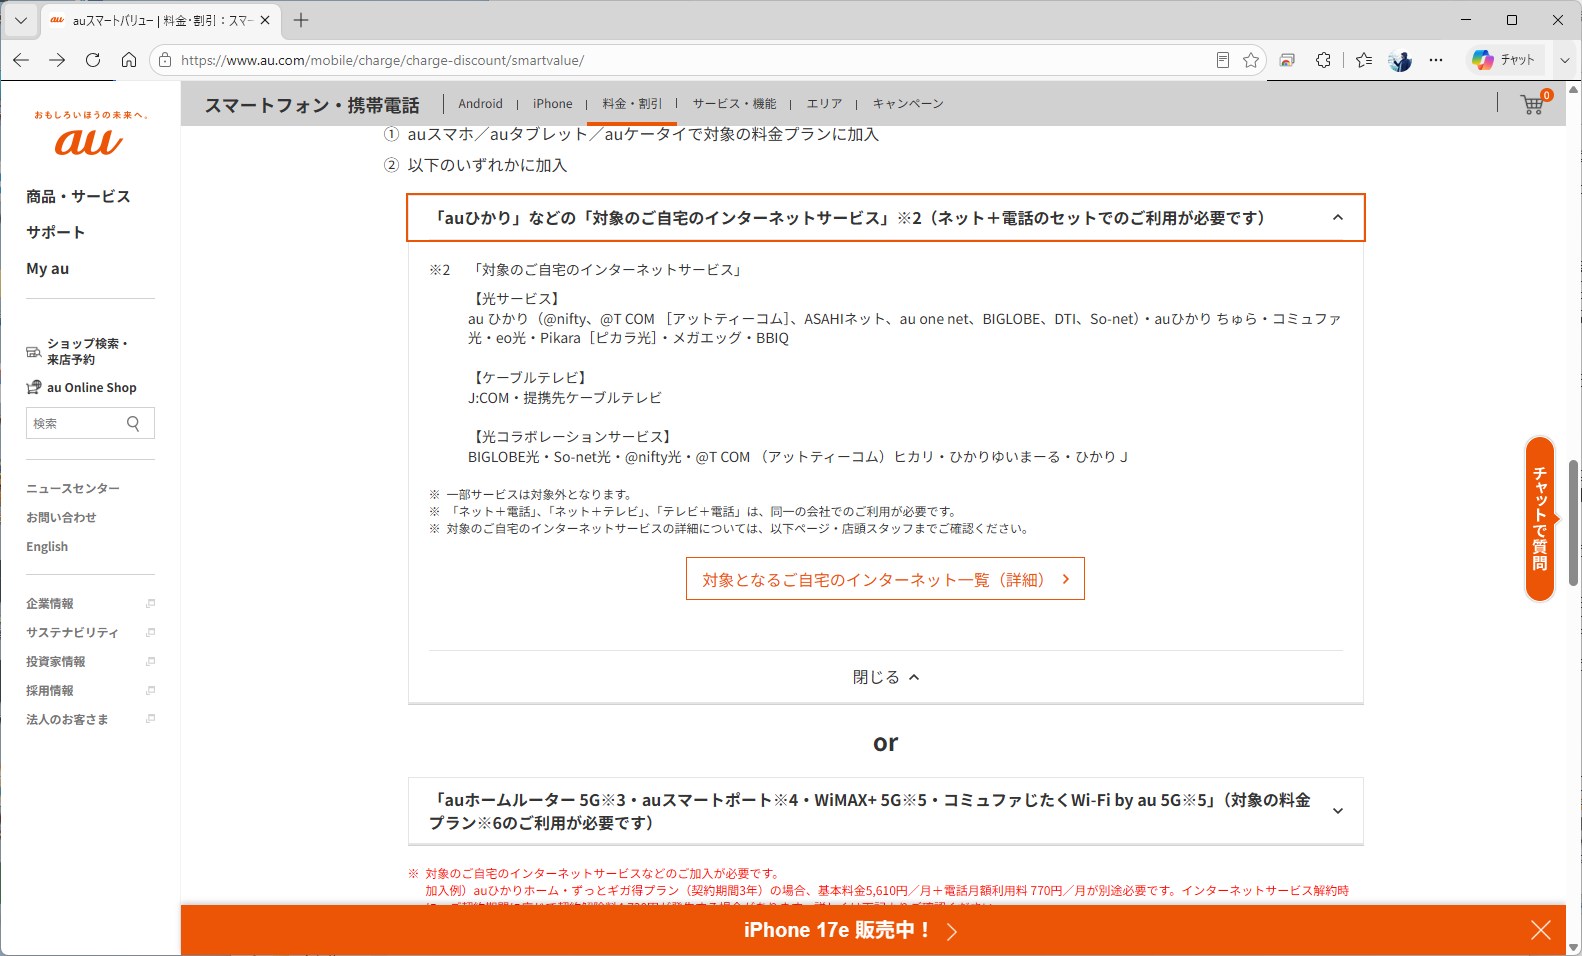Open 投資家情報 external link
This screenshot has width=1582, height=956.
[x=90, y=661]
